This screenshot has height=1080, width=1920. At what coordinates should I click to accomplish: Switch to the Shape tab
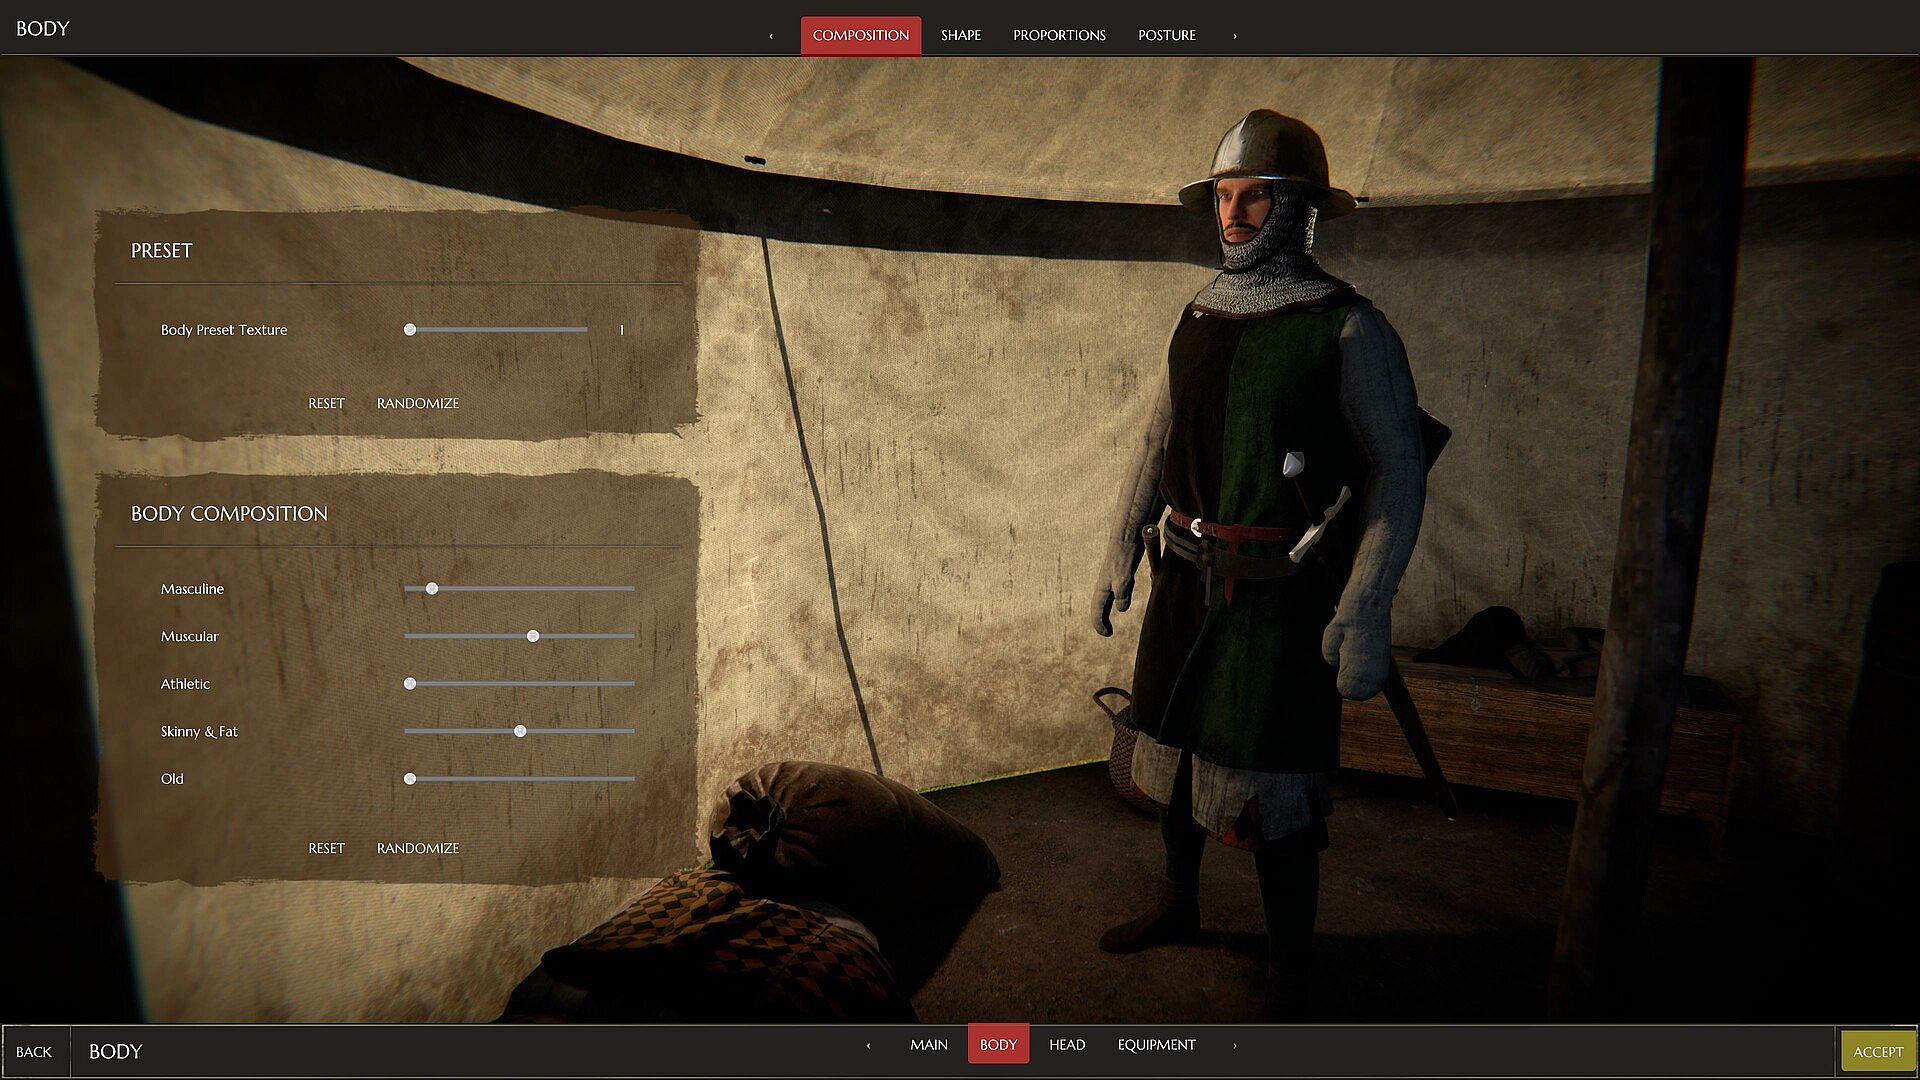coord(960,35)
